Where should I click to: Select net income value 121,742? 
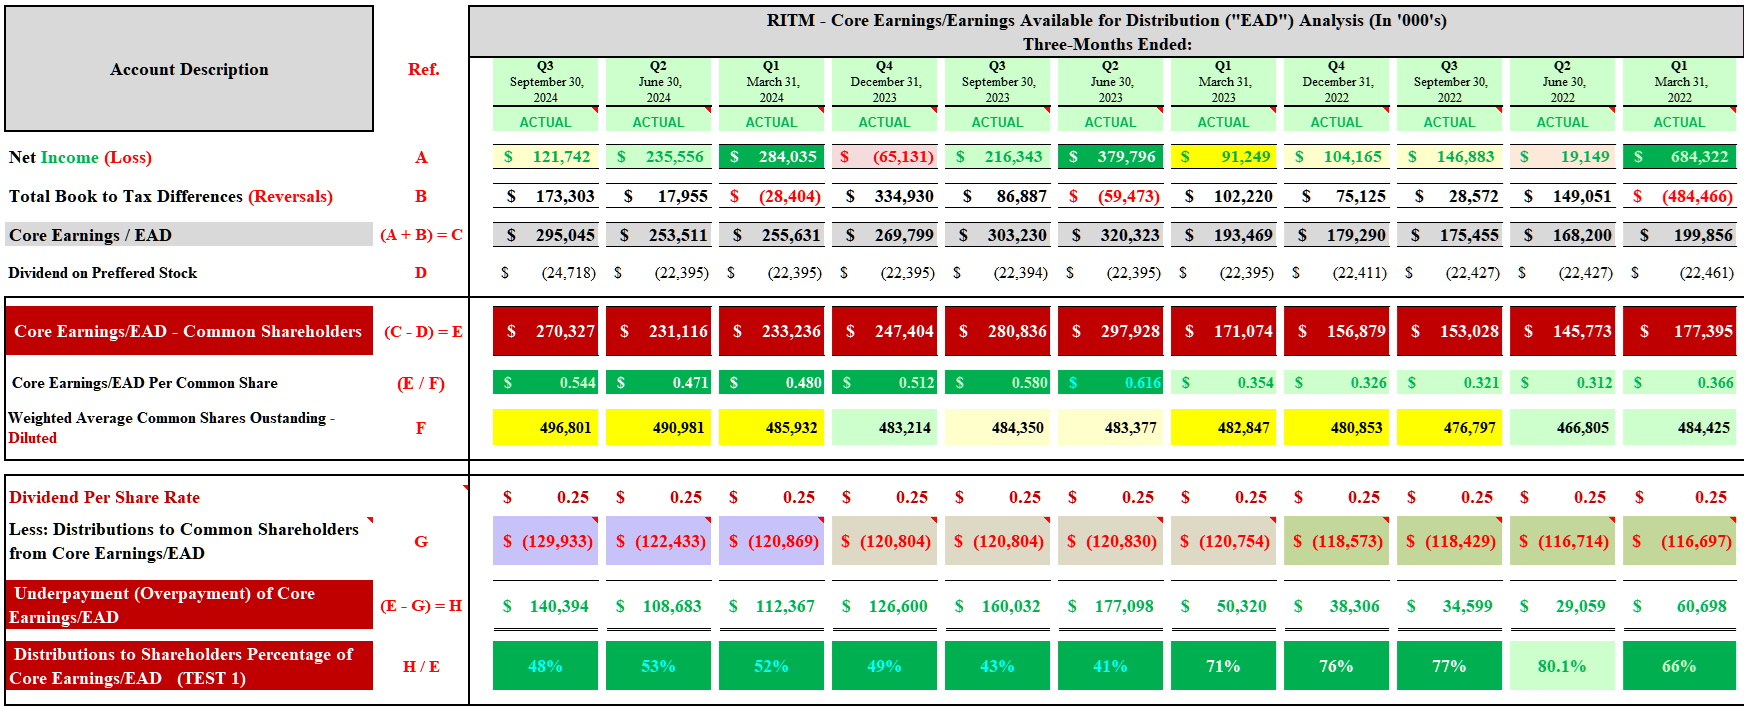tap(545, 157)
